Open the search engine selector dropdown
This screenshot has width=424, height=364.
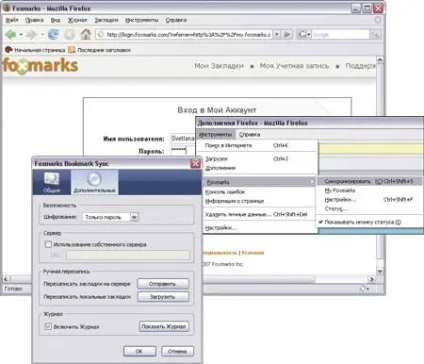click(304, 34)
